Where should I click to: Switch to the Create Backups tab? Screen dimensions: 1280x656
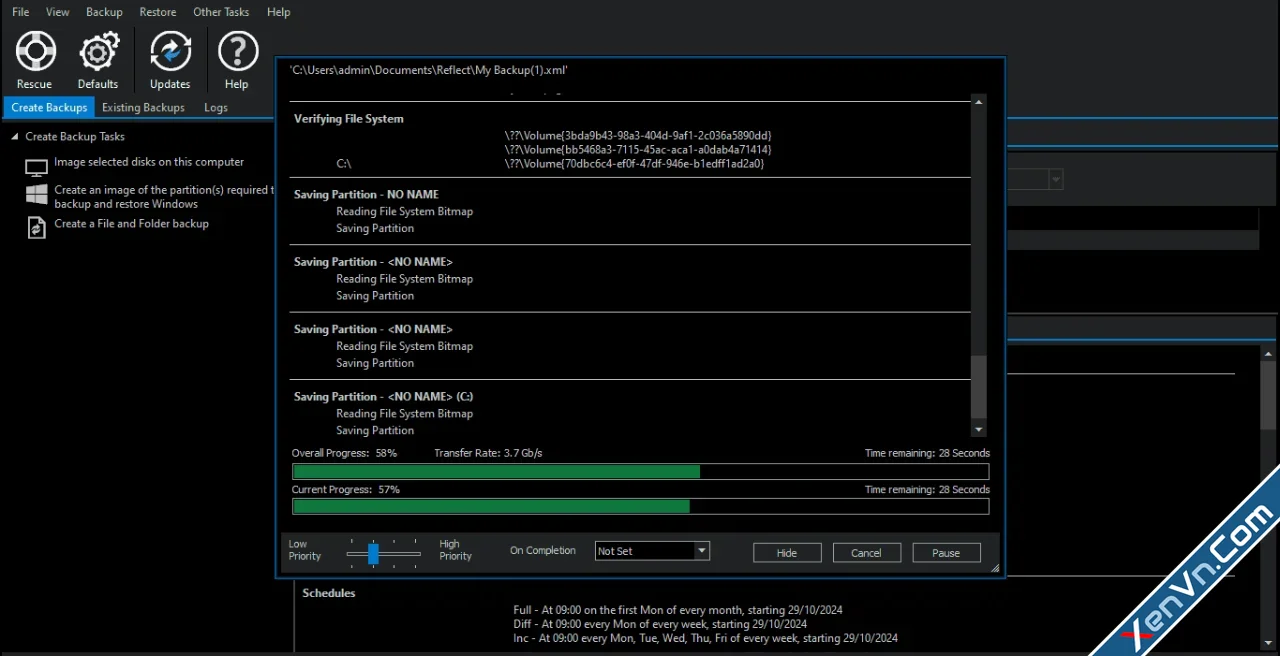(49, 107)
